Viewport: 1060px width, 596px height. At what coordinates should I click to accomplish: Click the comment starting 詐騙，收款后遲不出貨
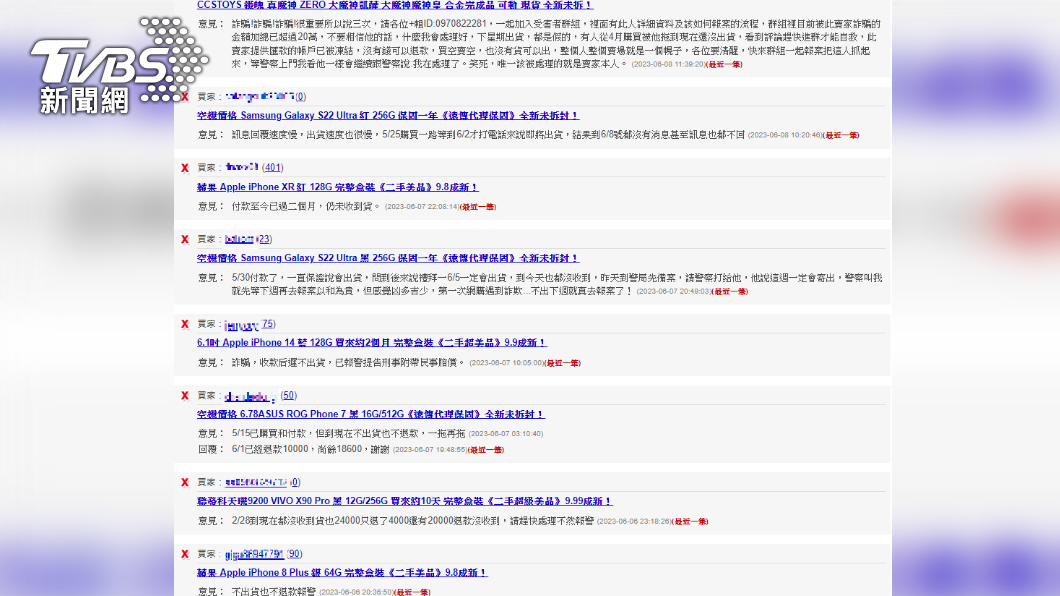tap(348, 362)
